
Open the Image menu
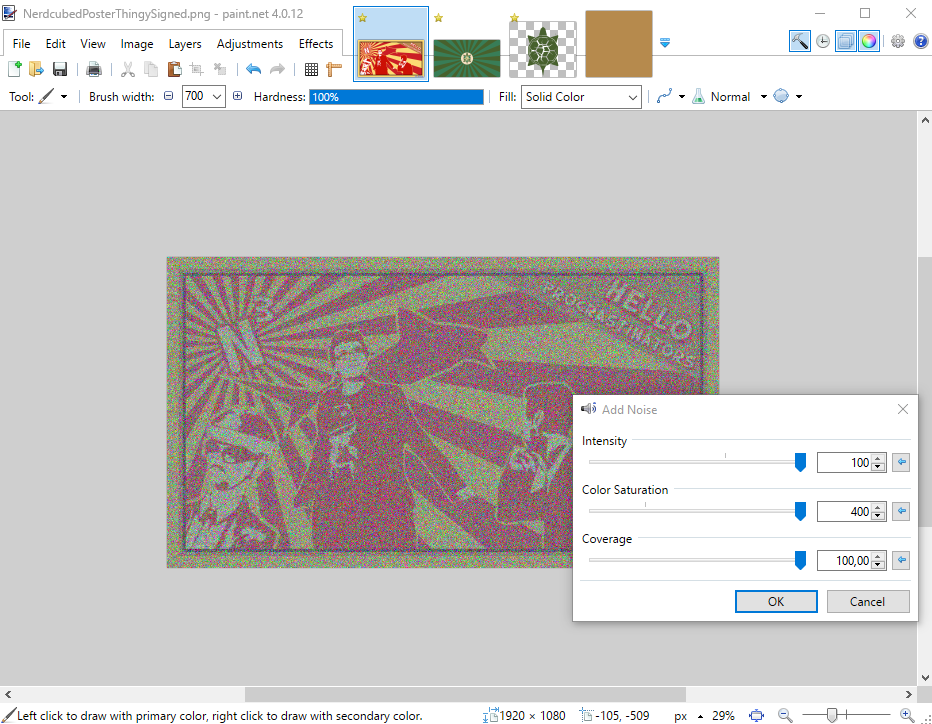tap(137, 44)
